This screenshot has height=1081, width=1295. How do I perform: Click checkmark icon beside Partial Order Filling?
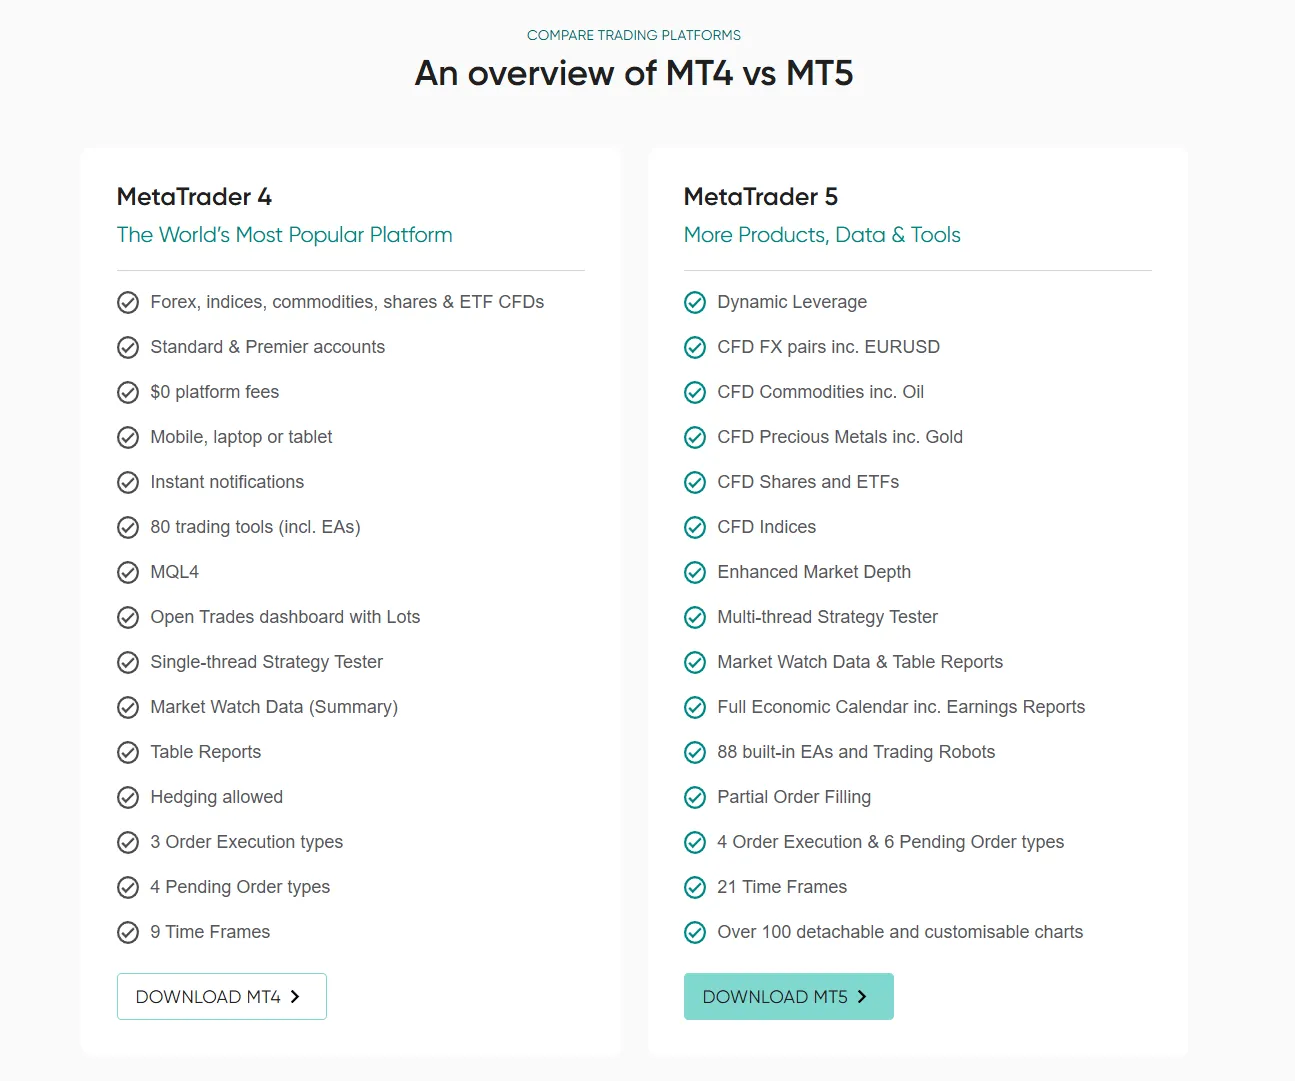pos(695,797)
